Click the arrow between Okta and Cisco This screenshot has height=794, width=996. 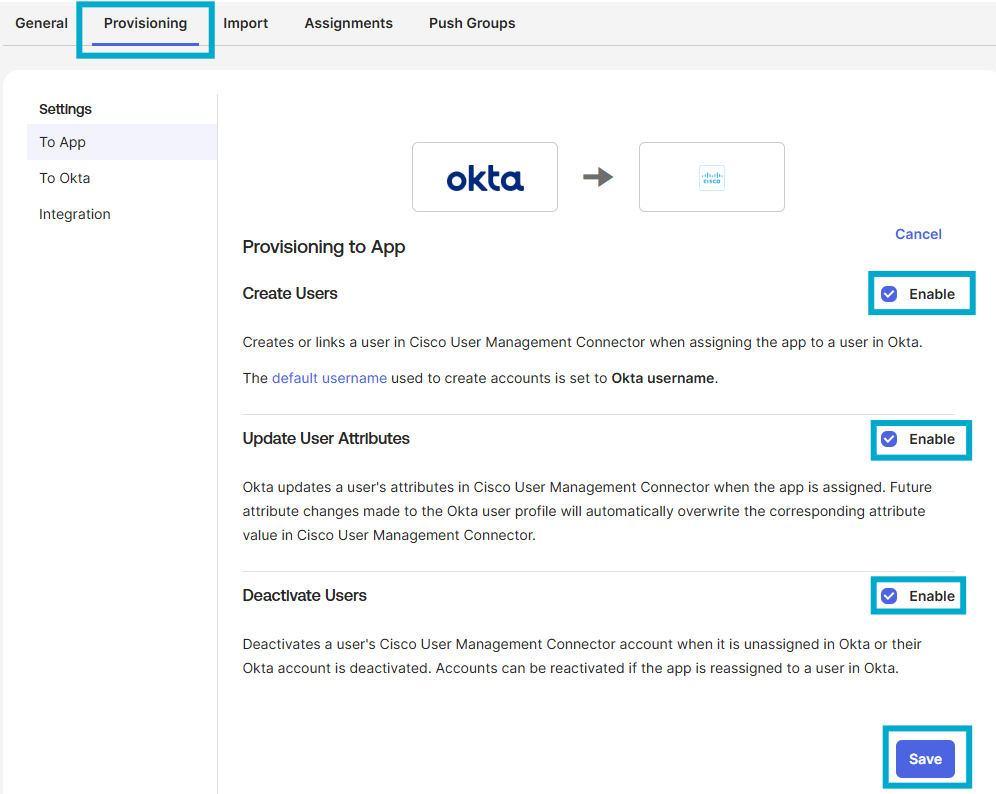coord(598,177)
